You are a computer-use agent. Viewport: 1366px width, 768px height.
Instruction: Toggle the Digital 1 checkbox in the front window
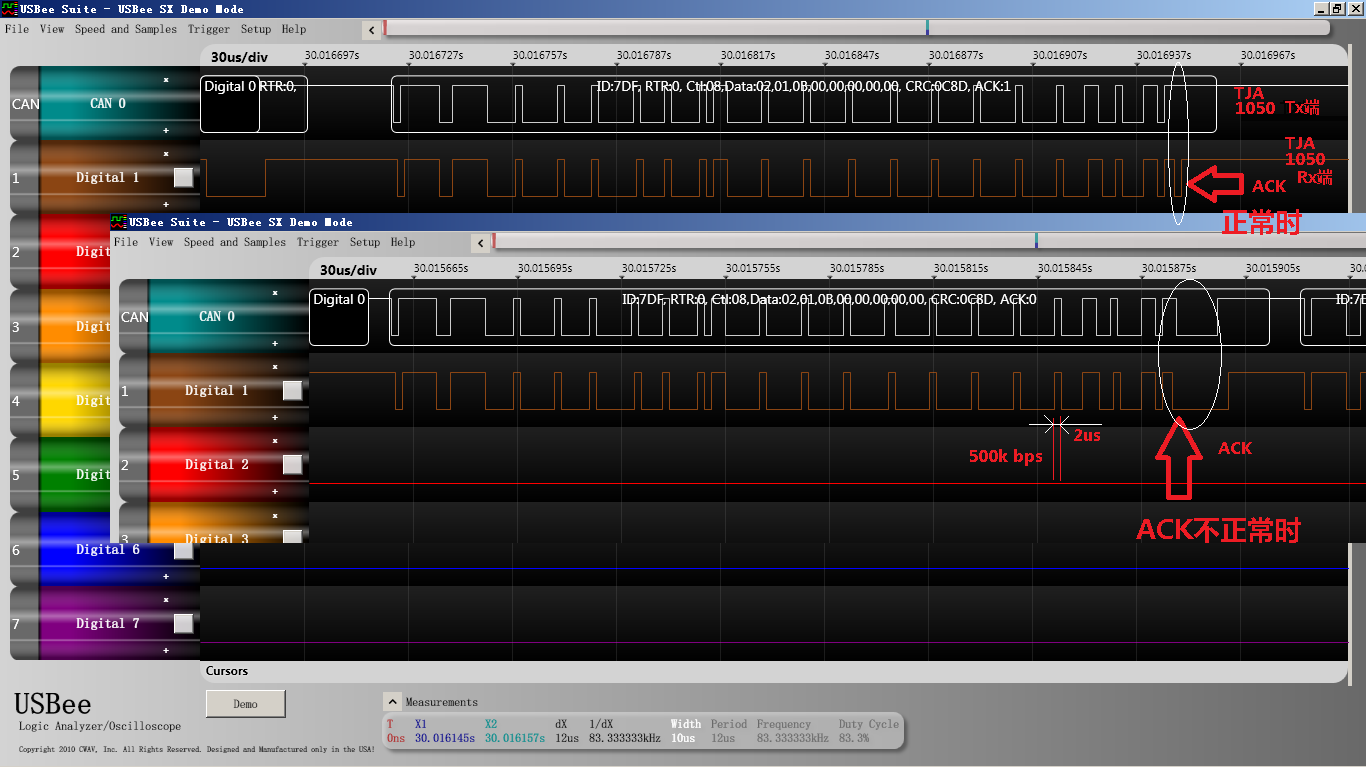pos(292,391)
